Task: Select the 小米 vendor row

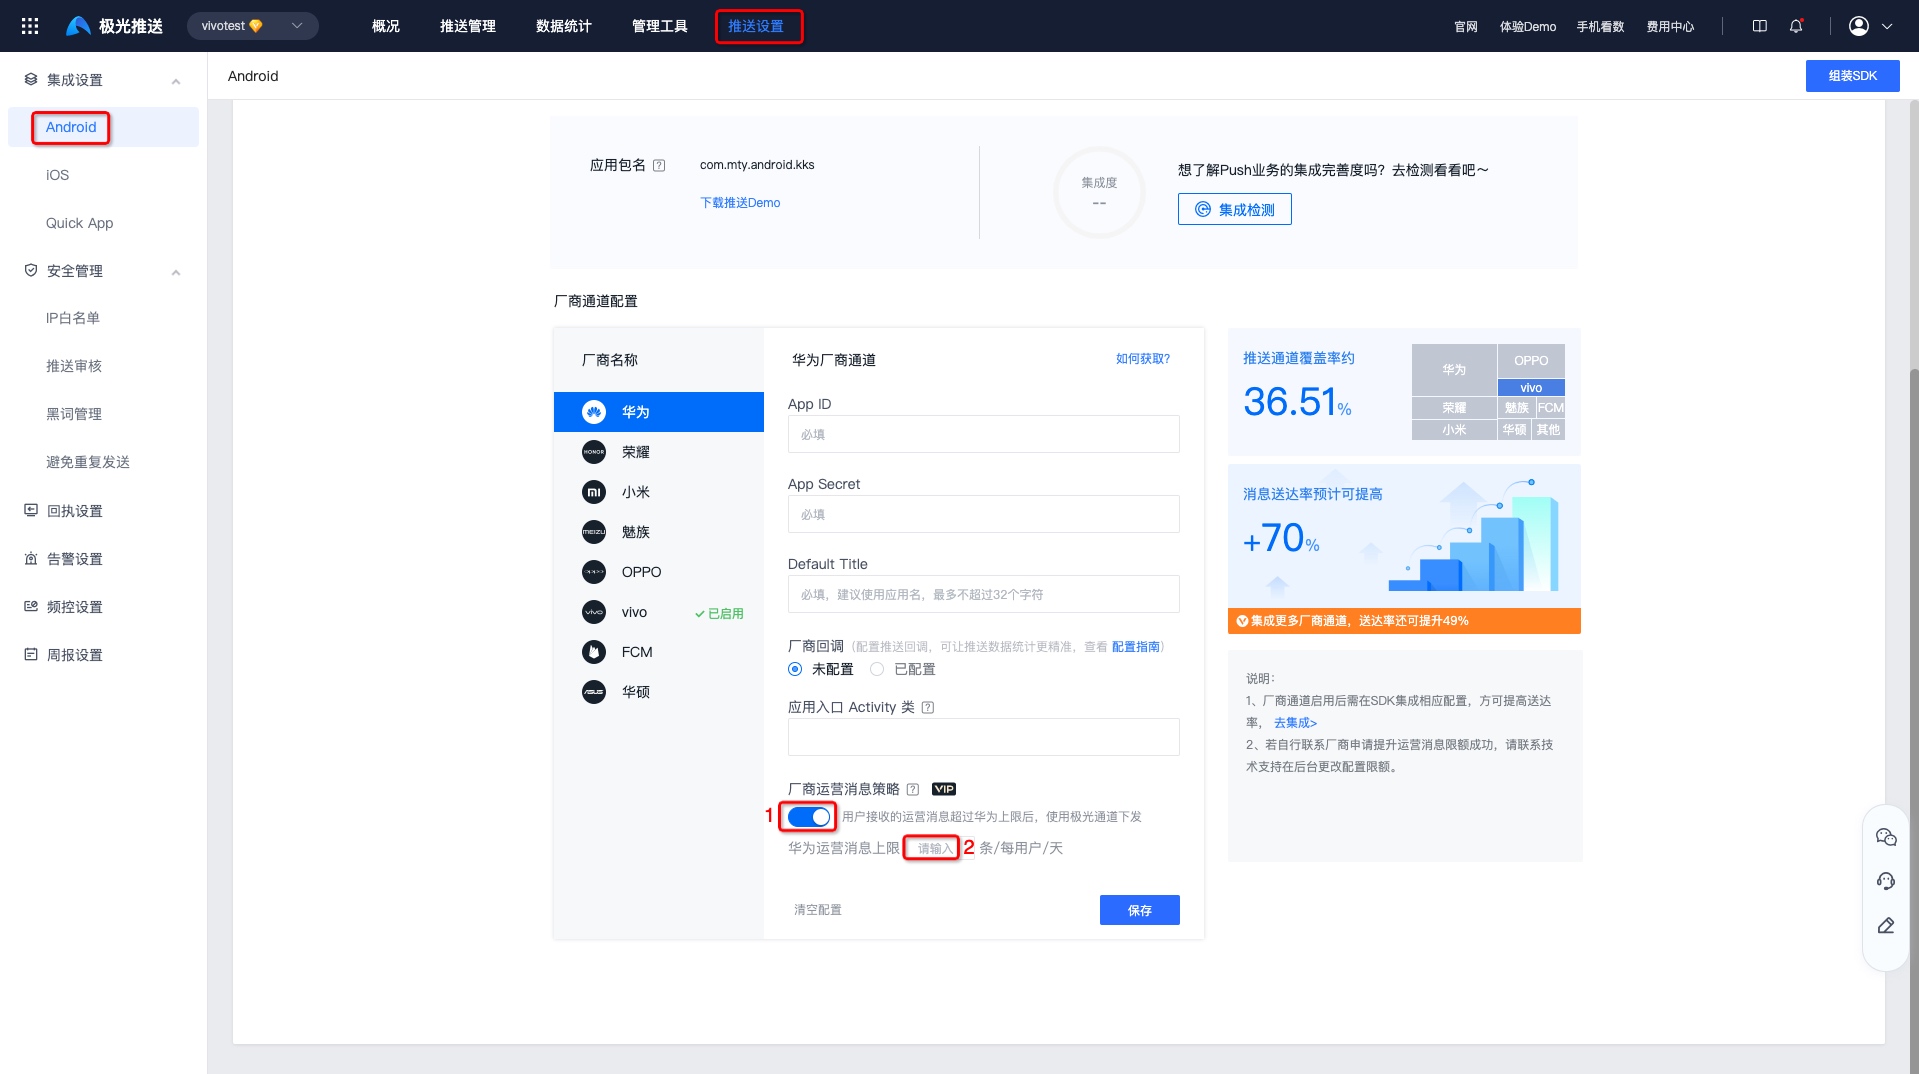Action: 659,492
